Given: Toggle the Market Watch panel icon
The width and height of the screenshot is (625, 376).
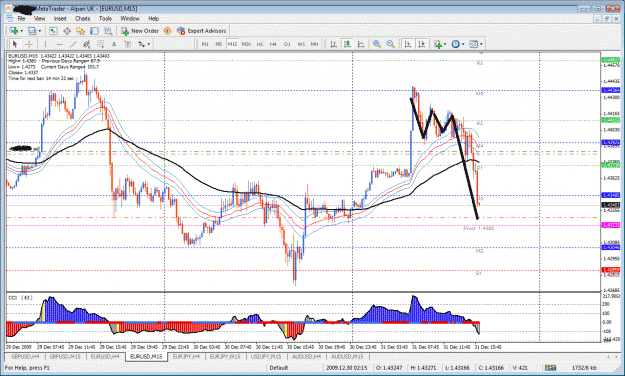Looking at the screenshot, I should [53, 31].
